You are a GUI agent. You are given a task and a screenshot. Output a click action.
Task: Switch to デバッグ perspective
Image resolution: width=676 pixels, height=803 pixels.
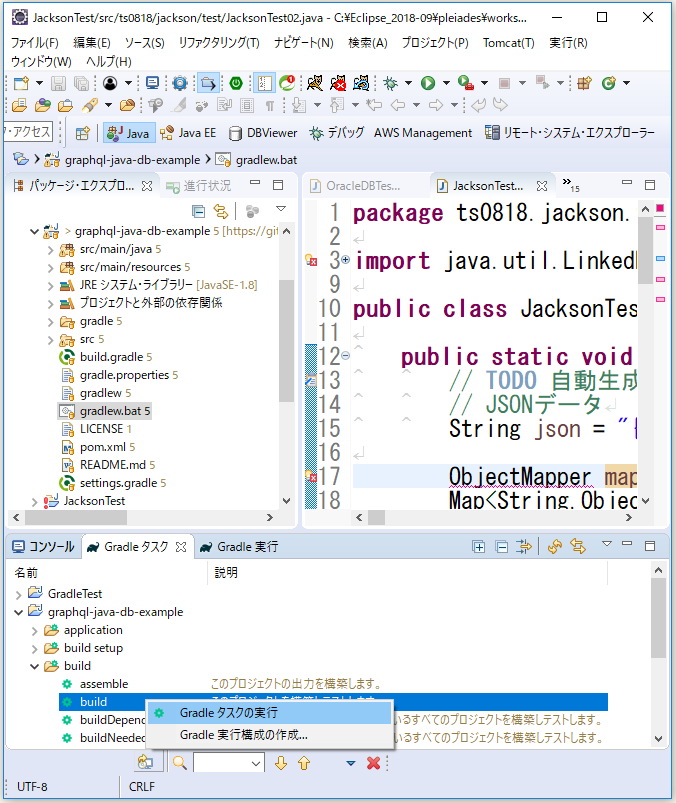tap(336, 133)
